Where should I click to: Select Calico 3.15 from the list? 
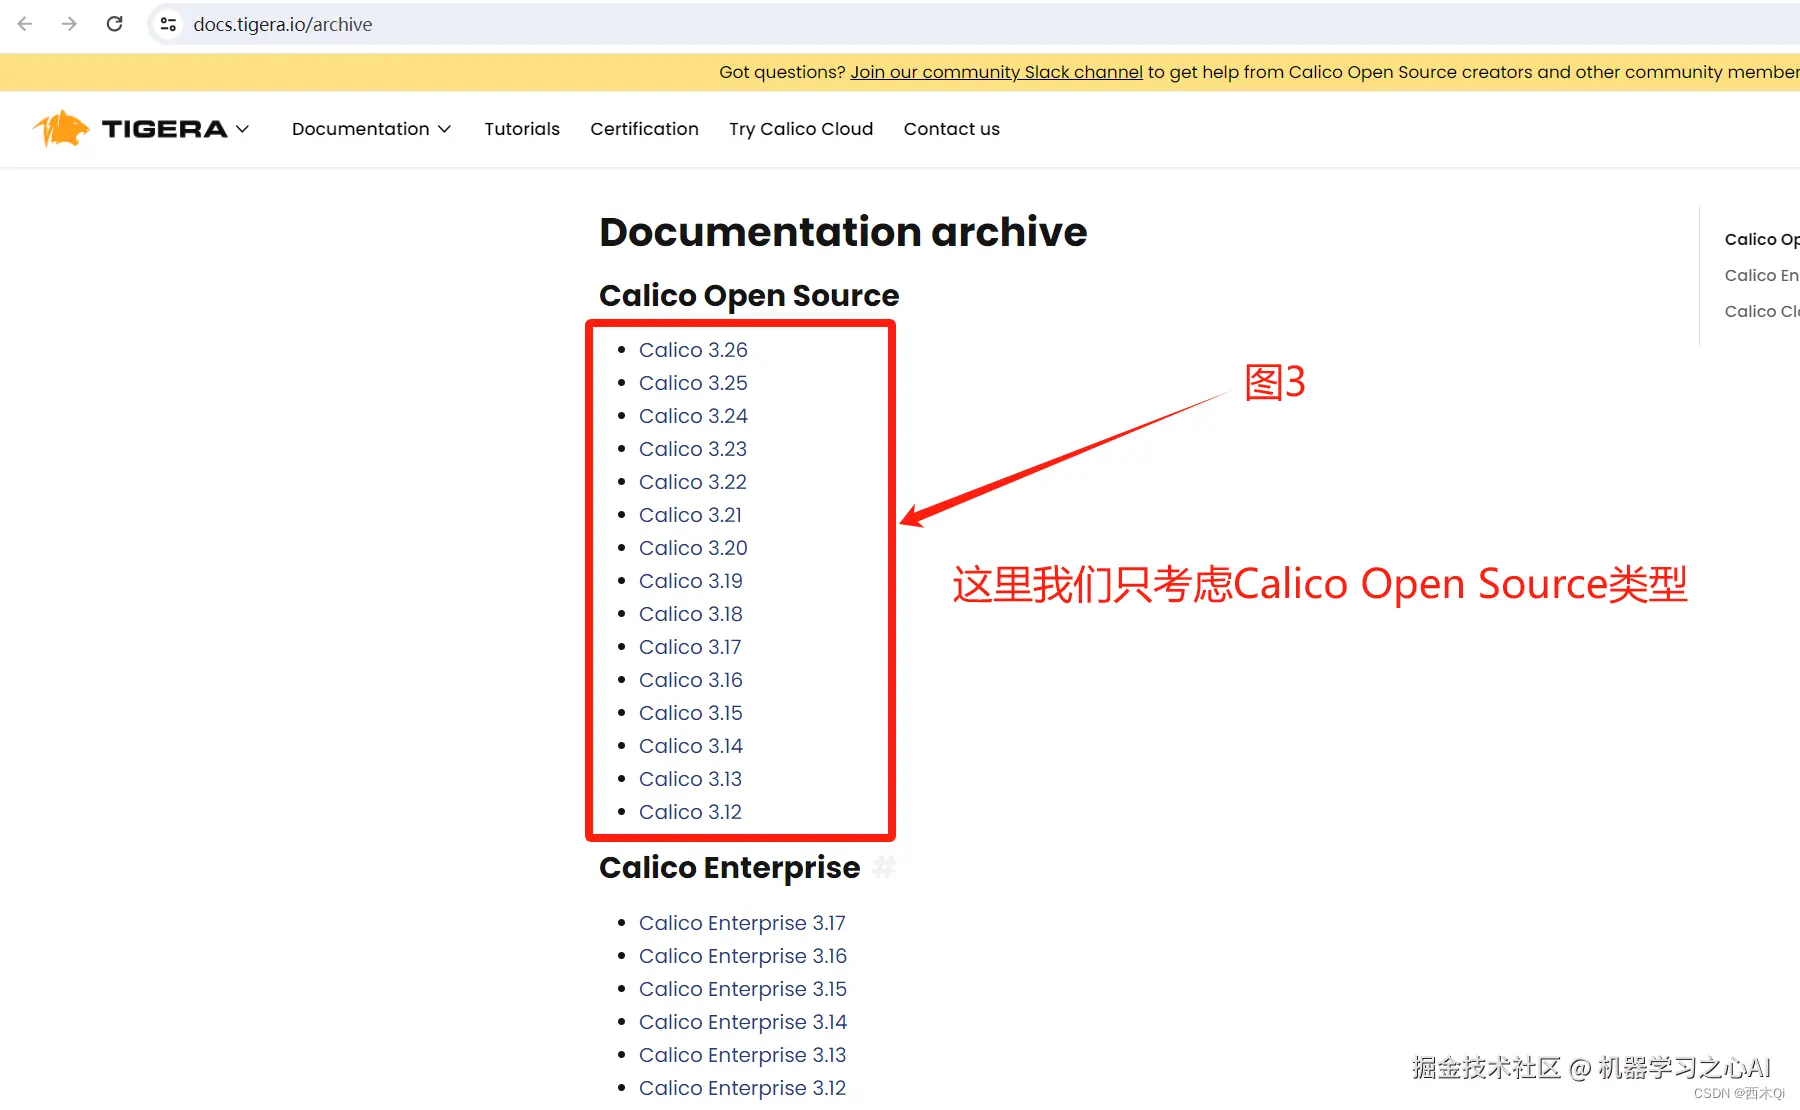tap(691, 713)
